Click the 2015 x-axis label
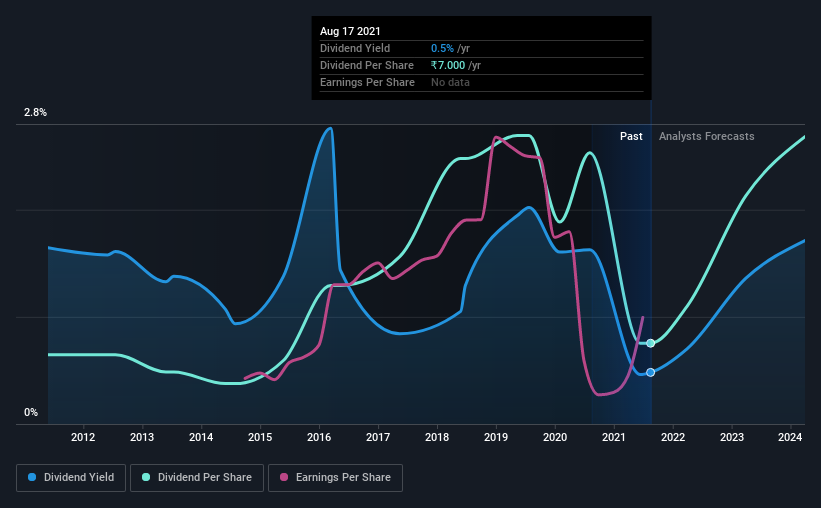This screenshot has height=508, width=821. click(x=260, y=437)
